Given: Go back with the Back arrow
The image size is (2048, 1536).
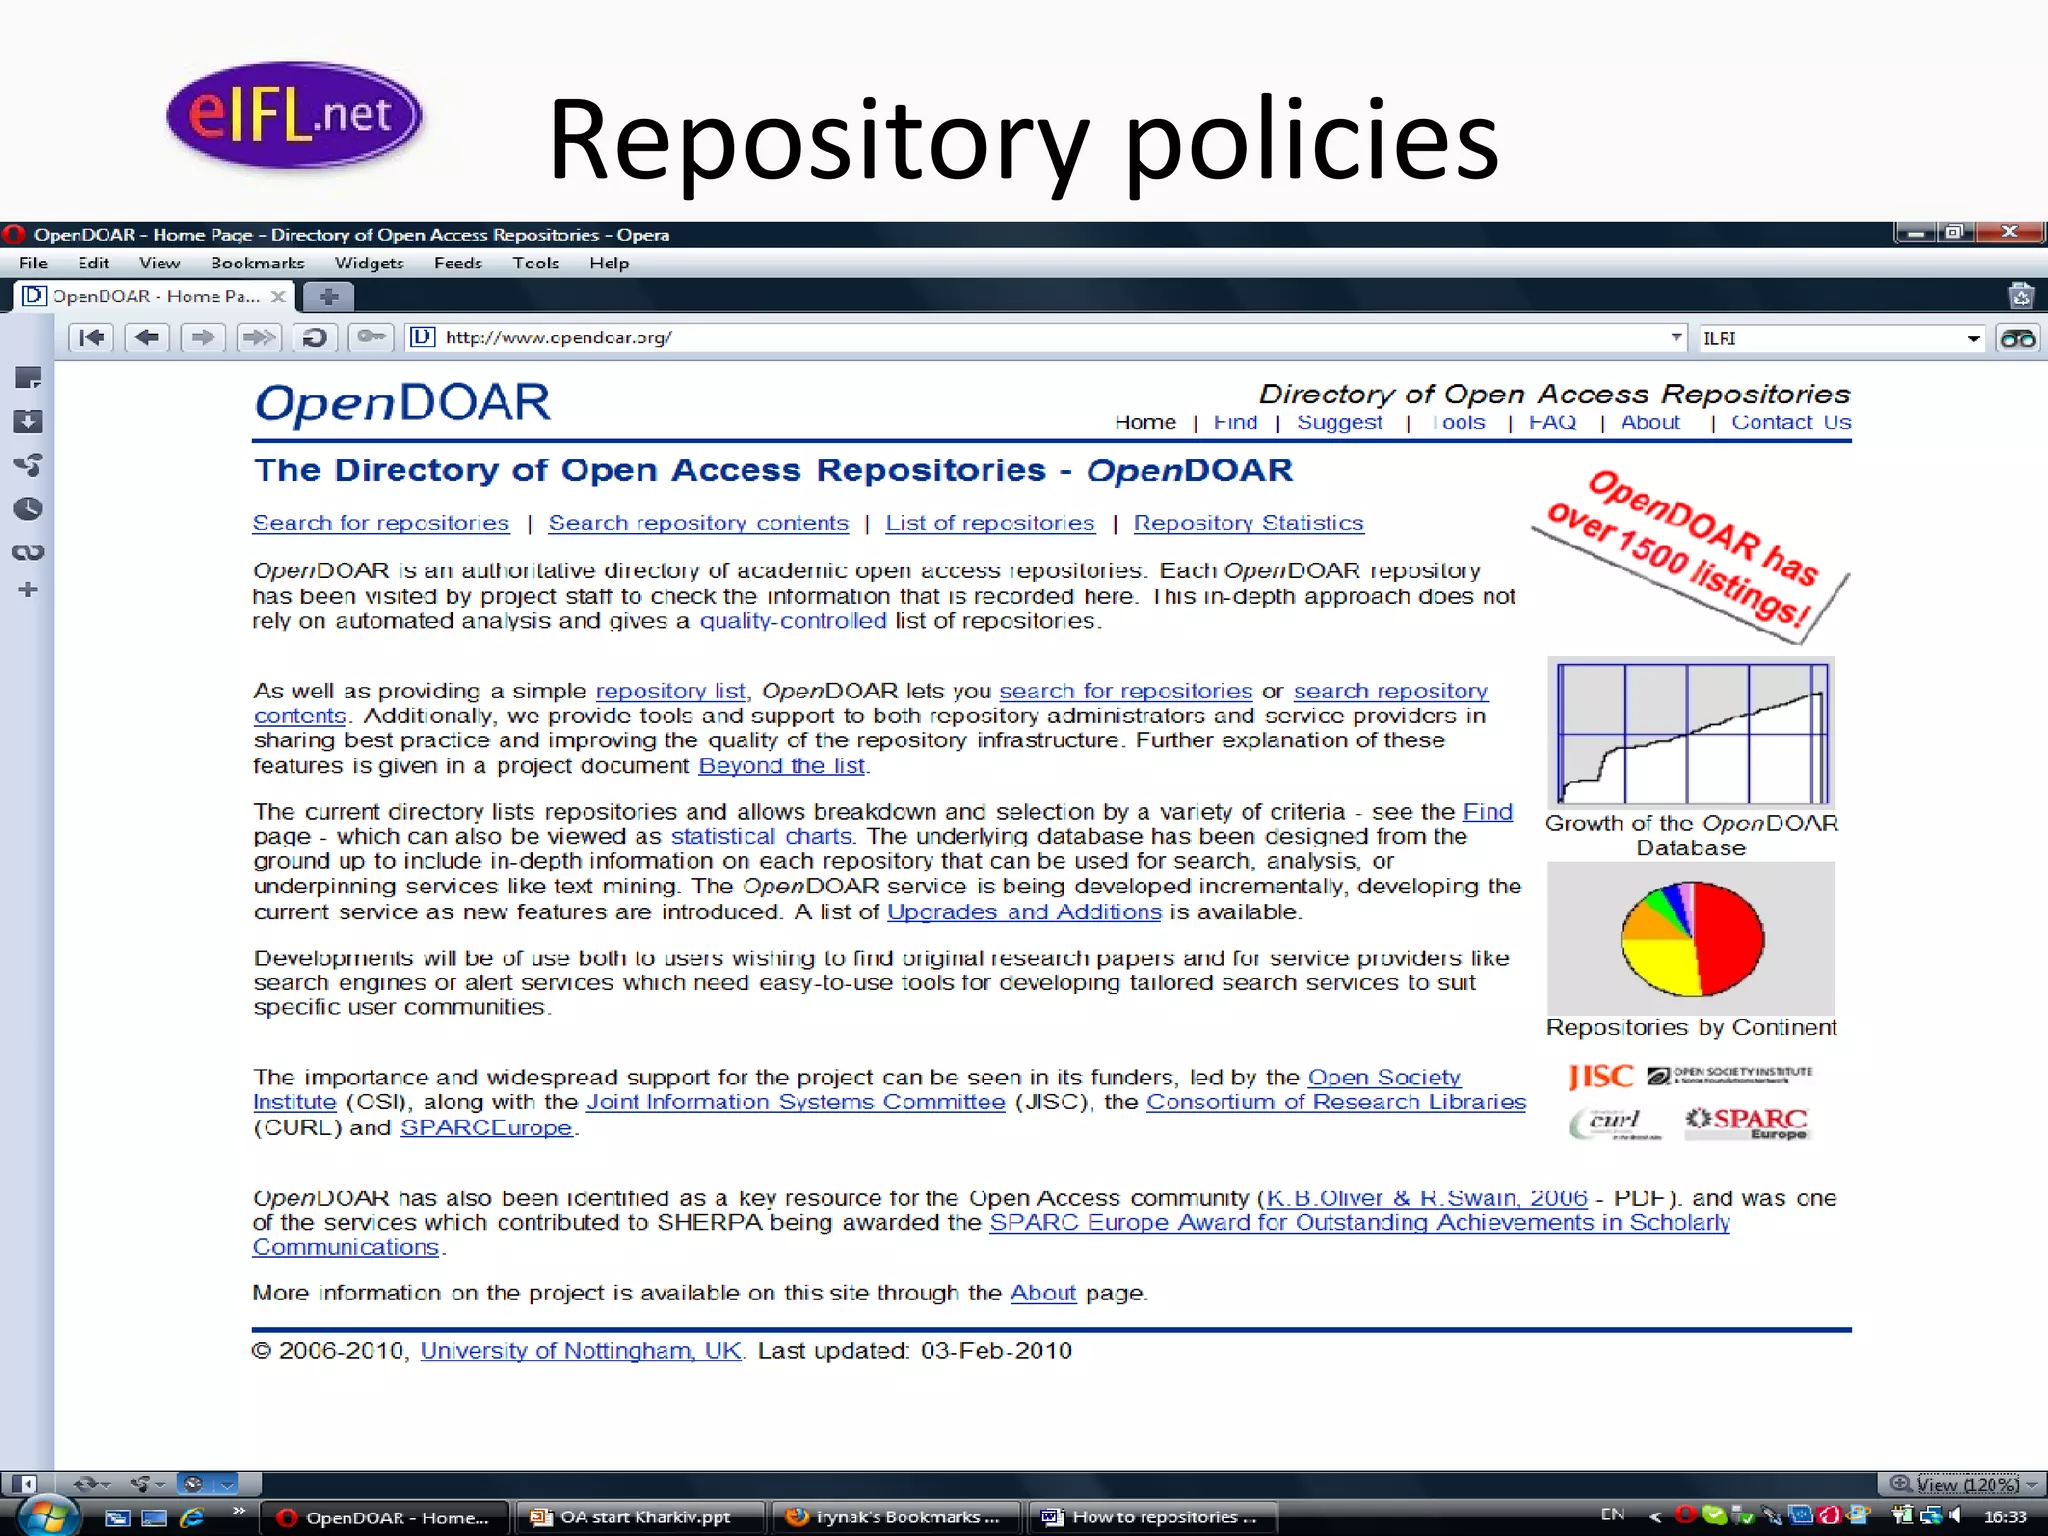Looking at the screenshot, I should [x=147, y=338].
